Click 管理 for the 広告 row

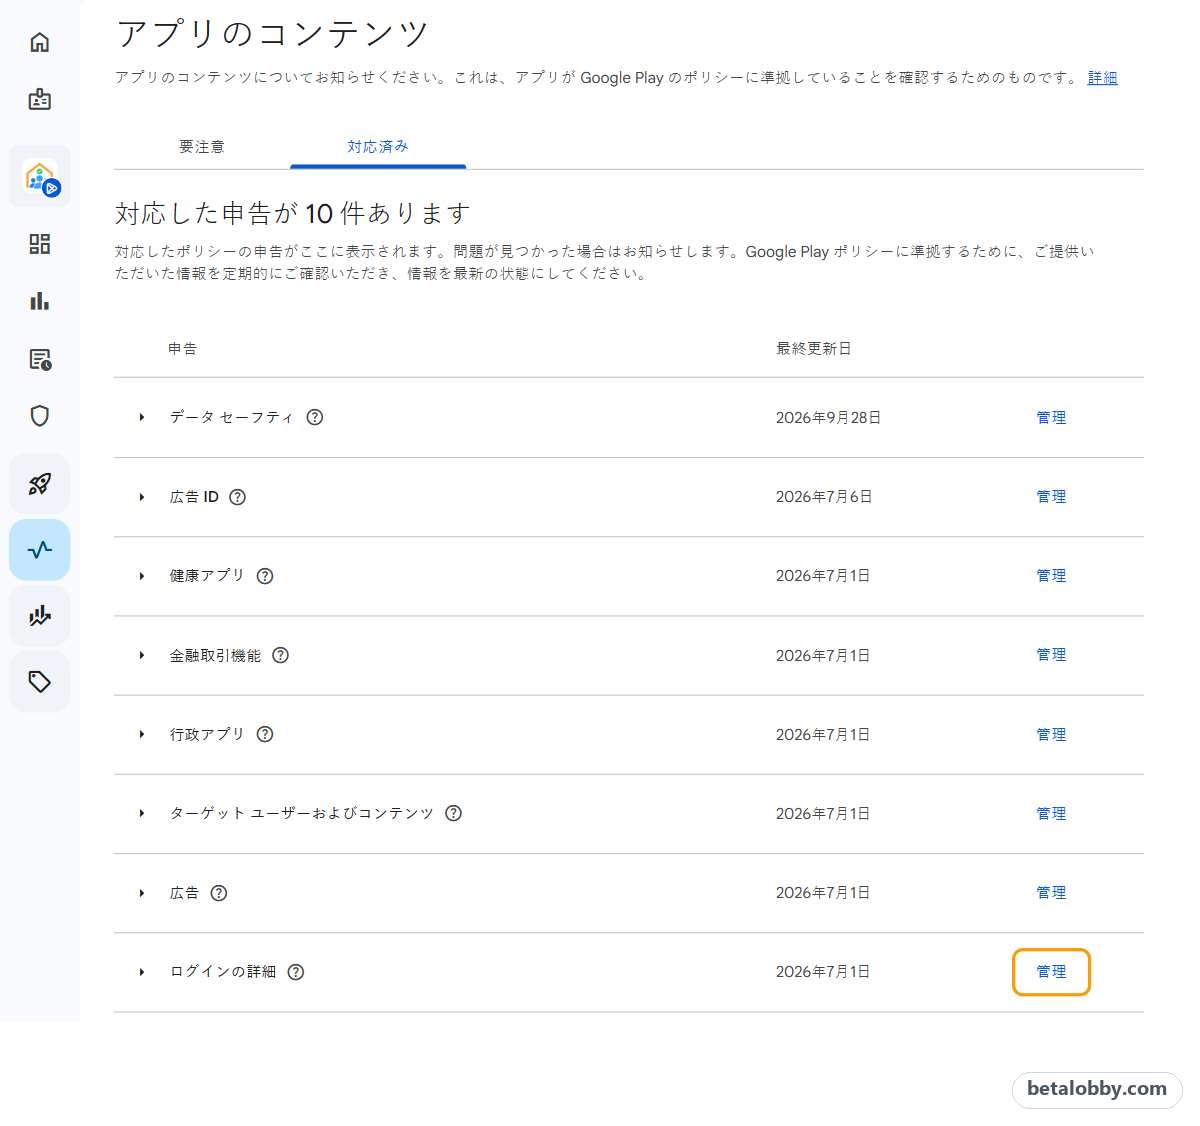pos(1051,893)
